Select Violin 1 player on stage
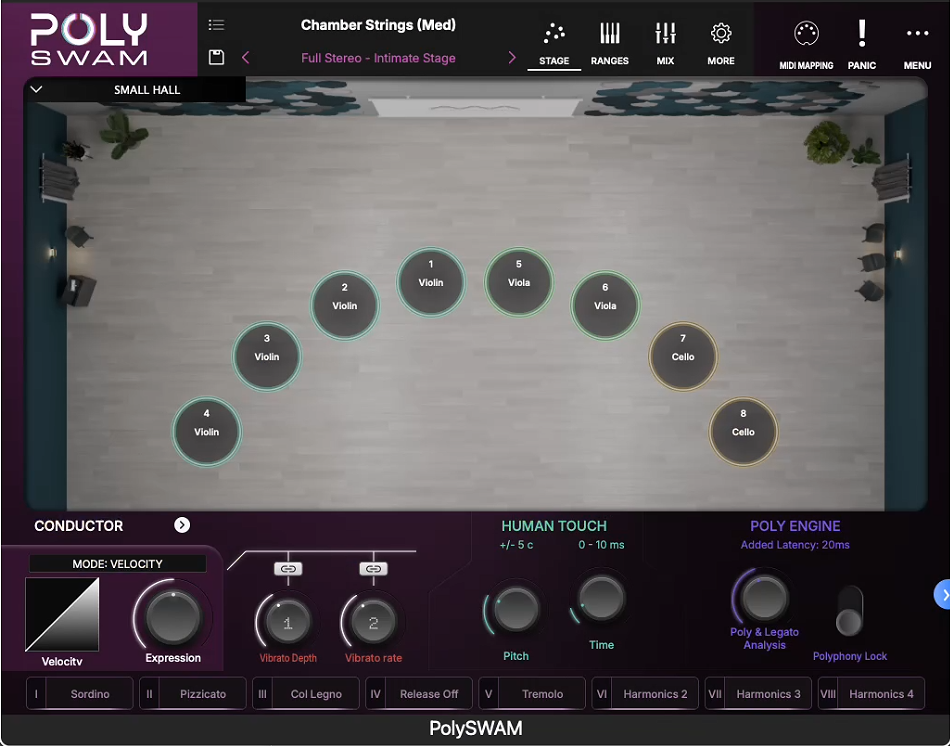This screenshot has width=950, height=746. point(431,282)
